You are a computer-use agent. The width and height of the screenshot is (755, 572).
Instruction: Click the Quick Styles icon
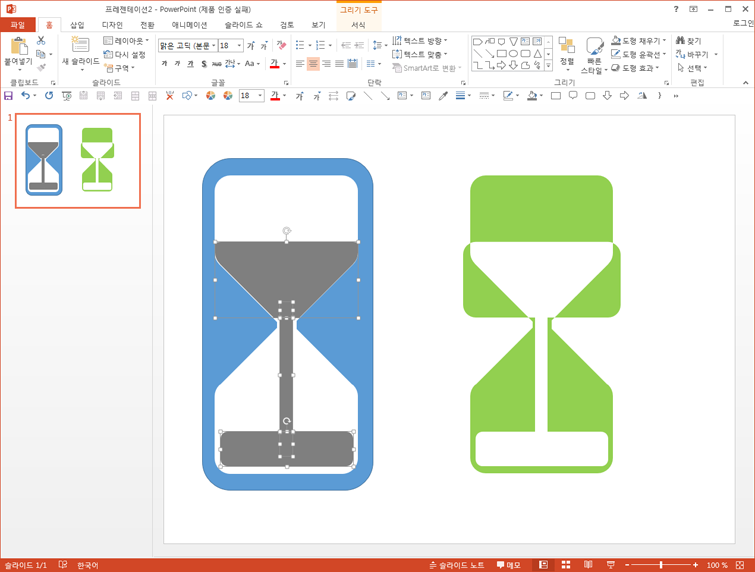(594, 47)
